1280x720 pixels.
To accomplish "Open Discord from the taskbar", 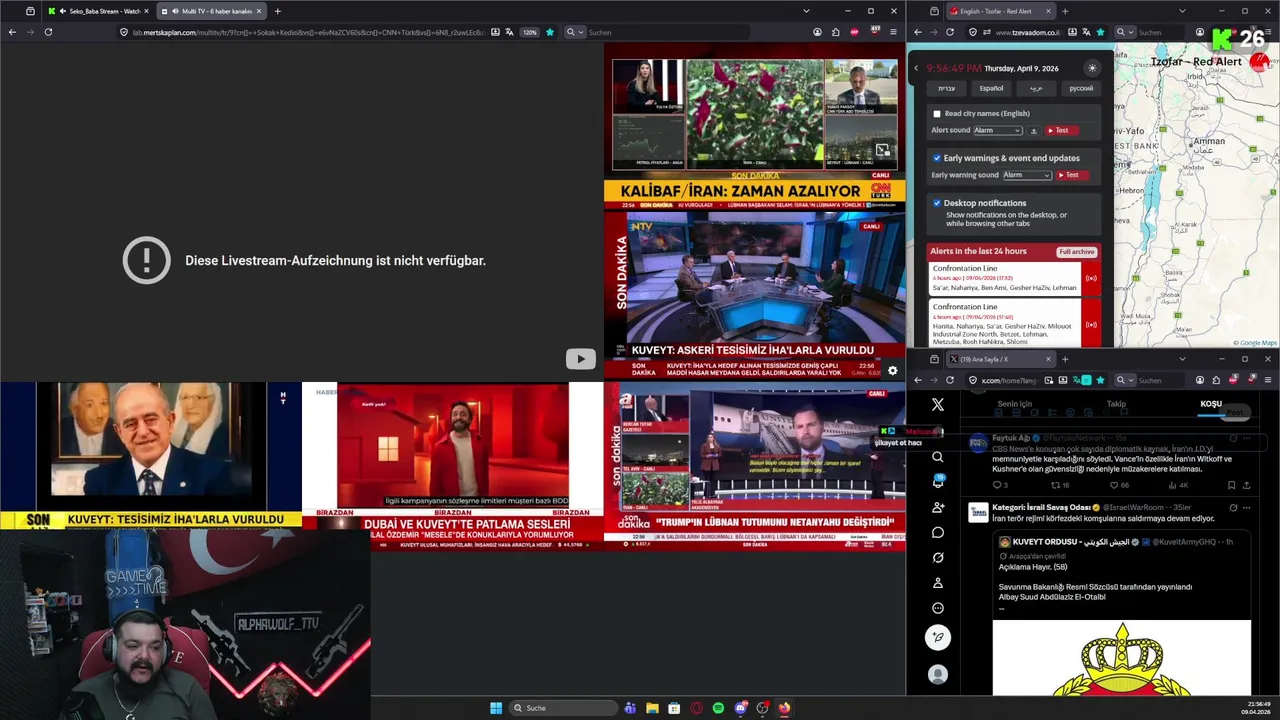I will click(x=740, y=708).
